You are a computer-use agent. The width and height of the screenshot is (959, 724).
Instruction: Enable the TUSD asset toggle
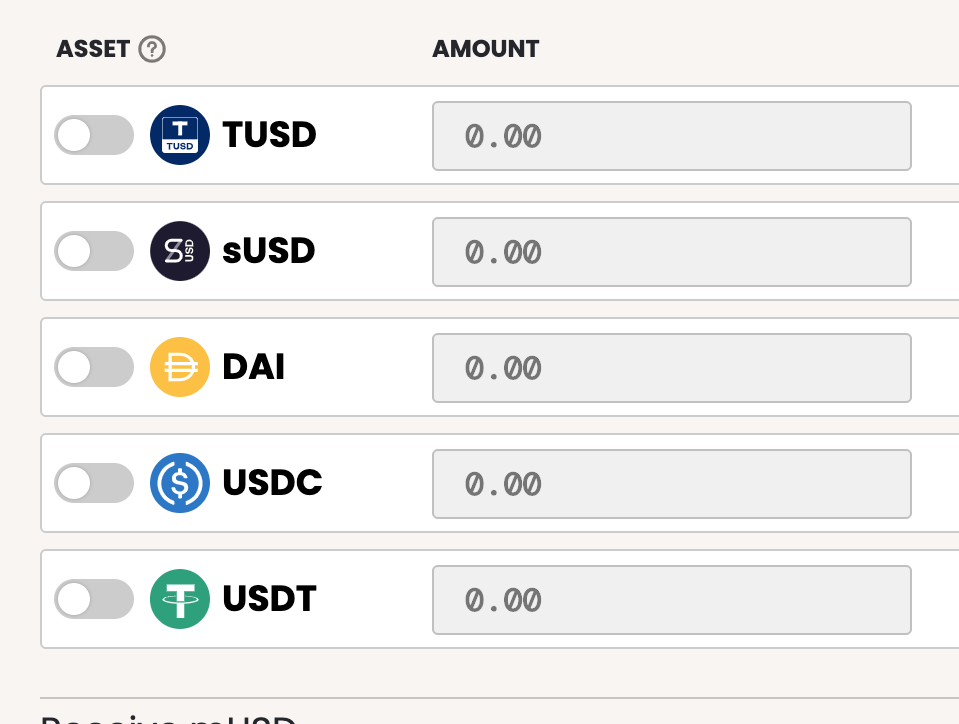pyautogui.click(x=94, y=135)
